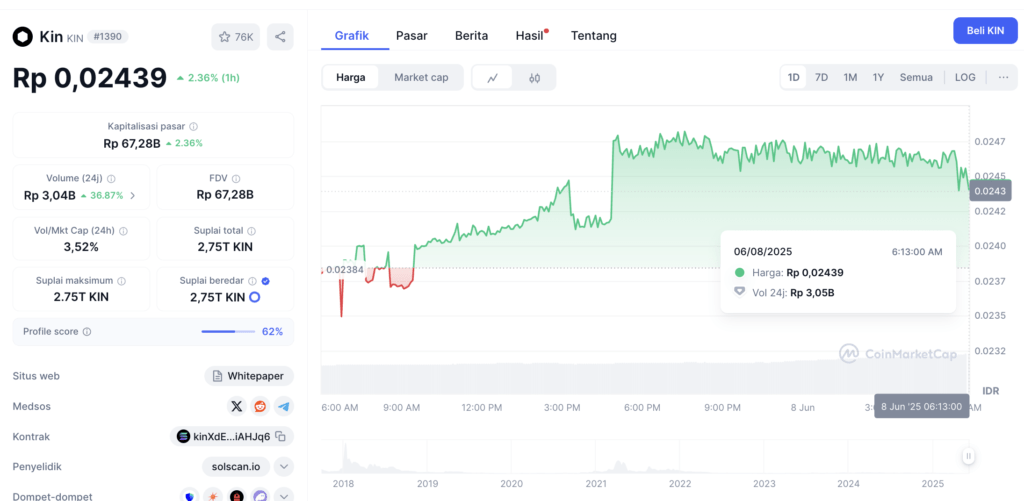The image size is (1024, 501).
Task: Open volume details arrow after 36.87%
Action: pos(133,195)
